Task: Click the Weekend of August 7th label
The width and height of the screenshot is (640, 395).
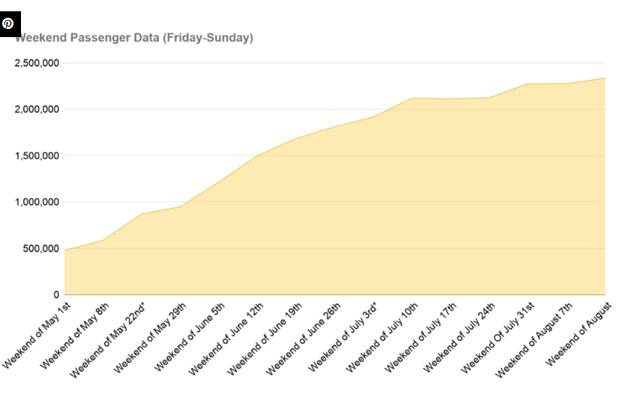Action: point(534,340)
